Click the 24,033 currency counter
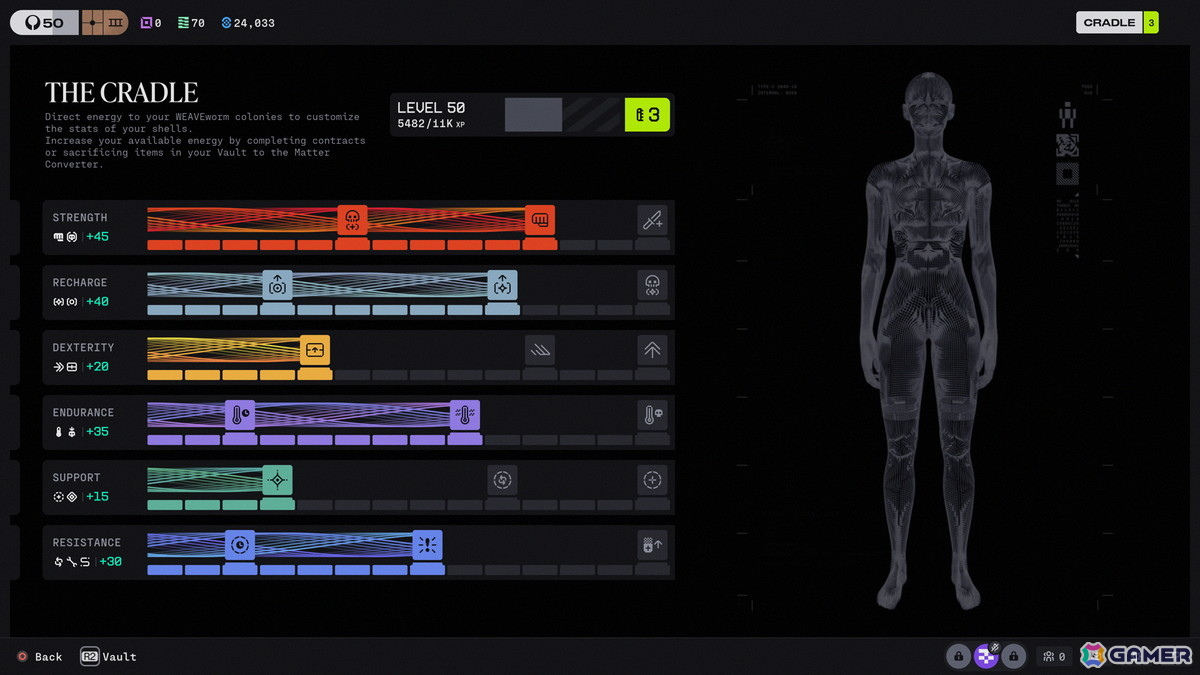 (247, 23)
